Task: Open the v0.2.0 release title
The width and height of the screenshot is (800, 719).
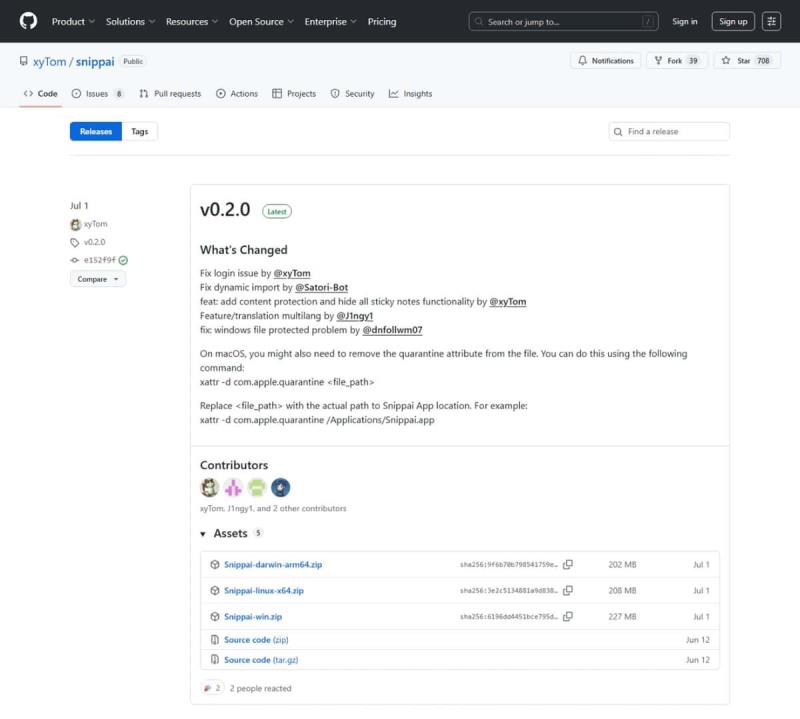Action: pos(225,210)
